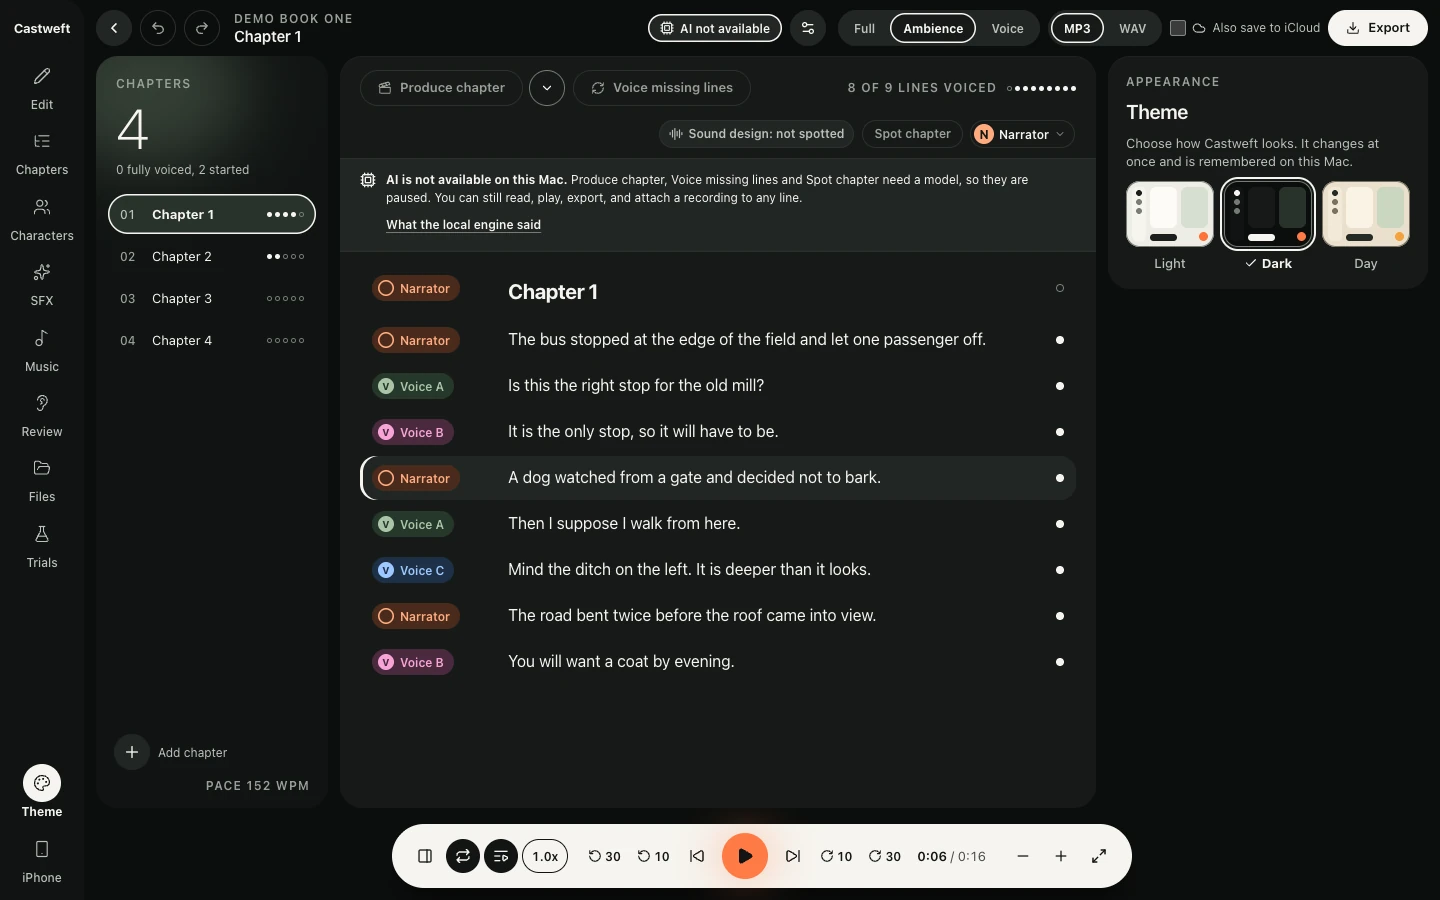This screenshot has width=1440, height=900.
Task: Change the 1.0x playback speed
Action: point(545,856)
